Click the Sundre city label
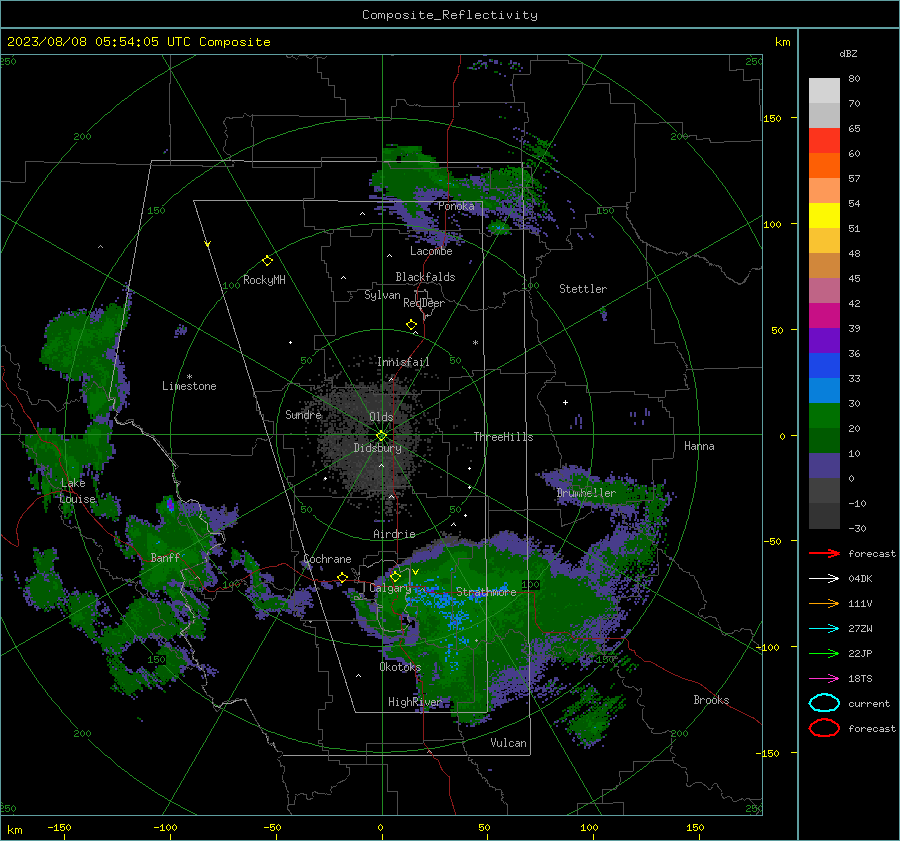The image size is (900, 841). pyautogui.click(x=303, y=414)
